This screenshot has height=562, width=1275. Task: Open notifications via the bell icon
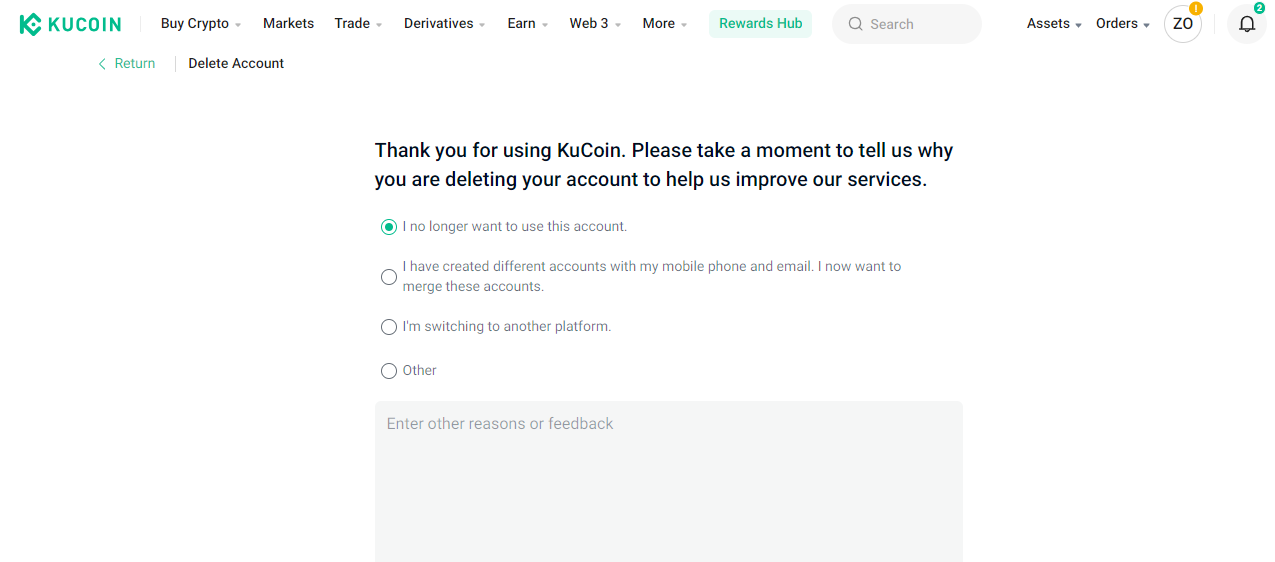point(1247,24)
